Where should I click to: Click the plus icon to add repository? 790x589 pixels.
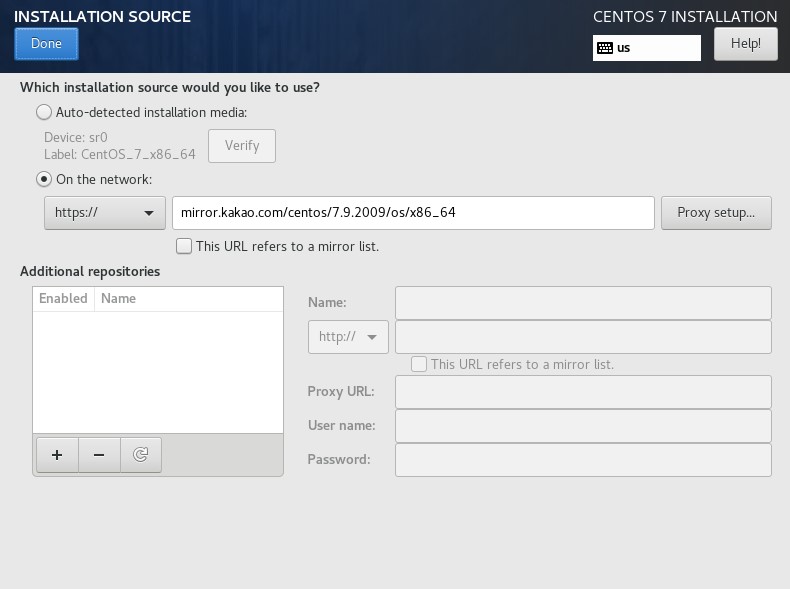pos(57,455)
